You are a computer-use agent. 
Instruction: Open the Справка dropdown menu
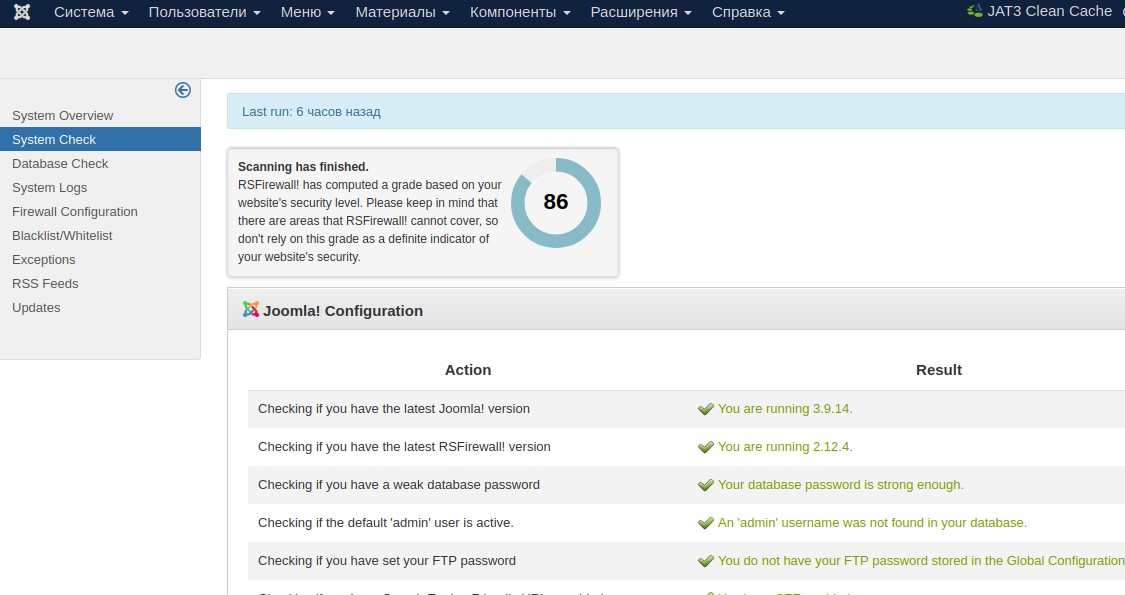click(x=748, y=12)
